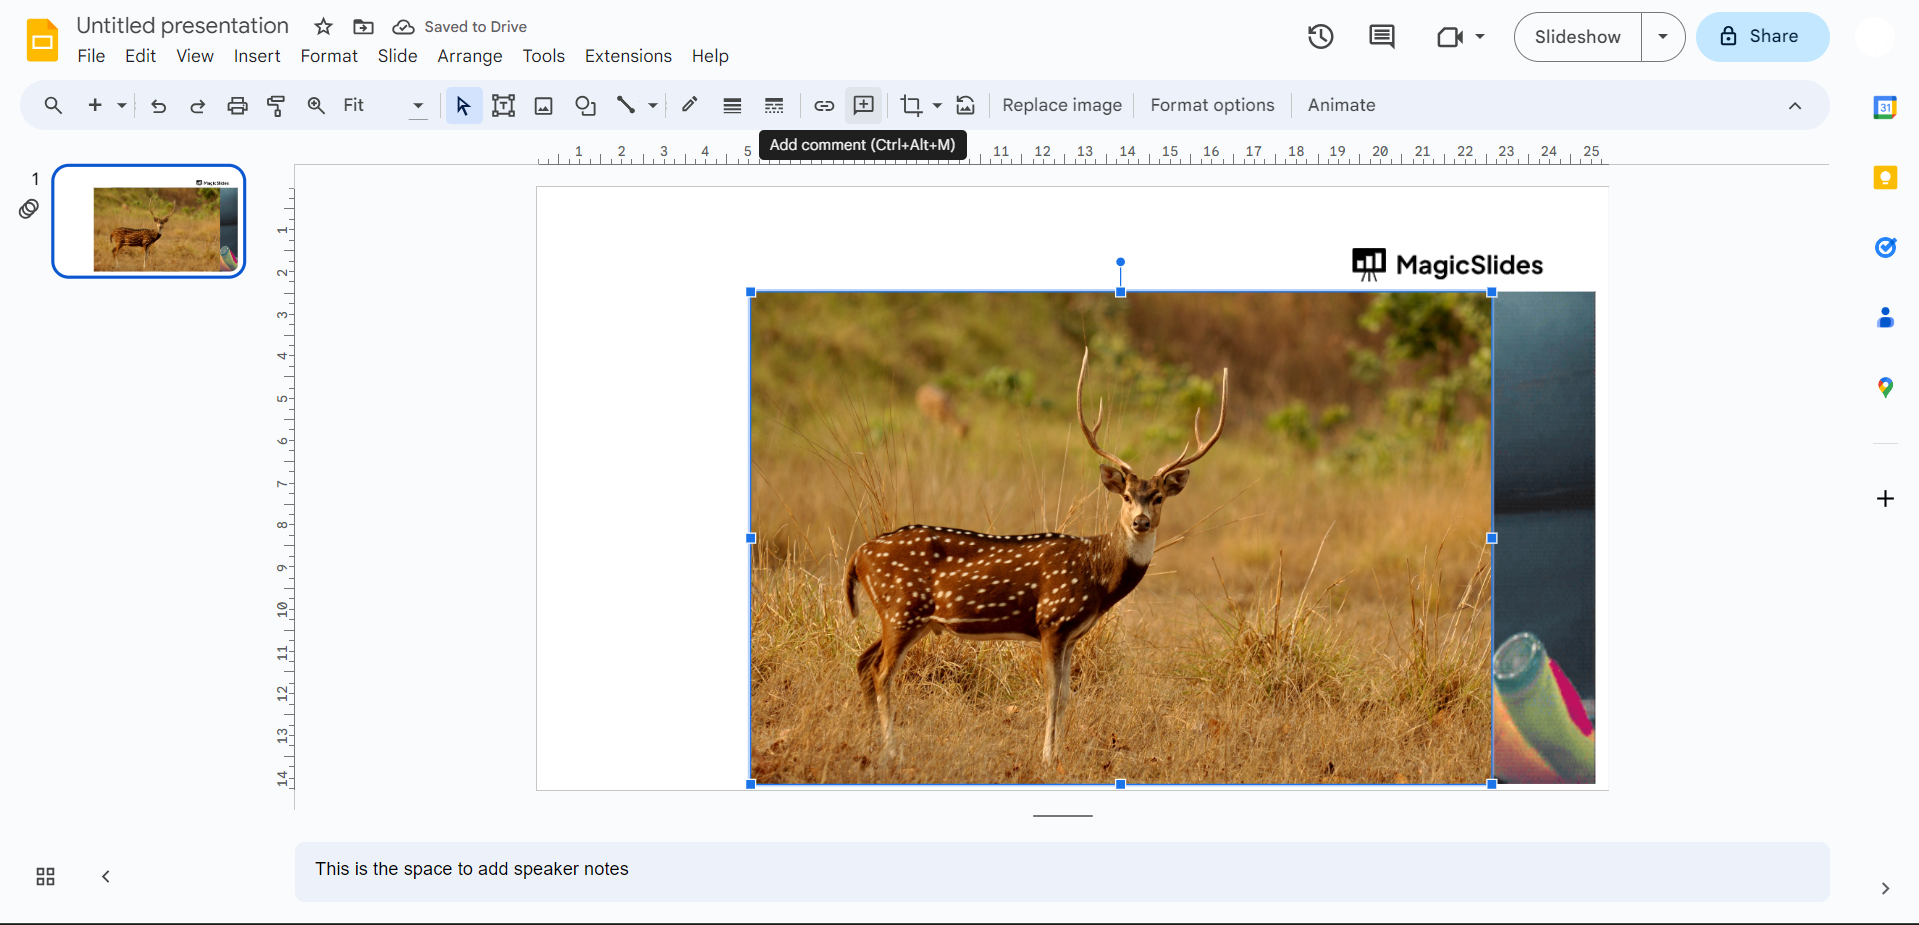Expand the Slideshow options arrow
The image size is (1919, 925).
click(1662, 37)
